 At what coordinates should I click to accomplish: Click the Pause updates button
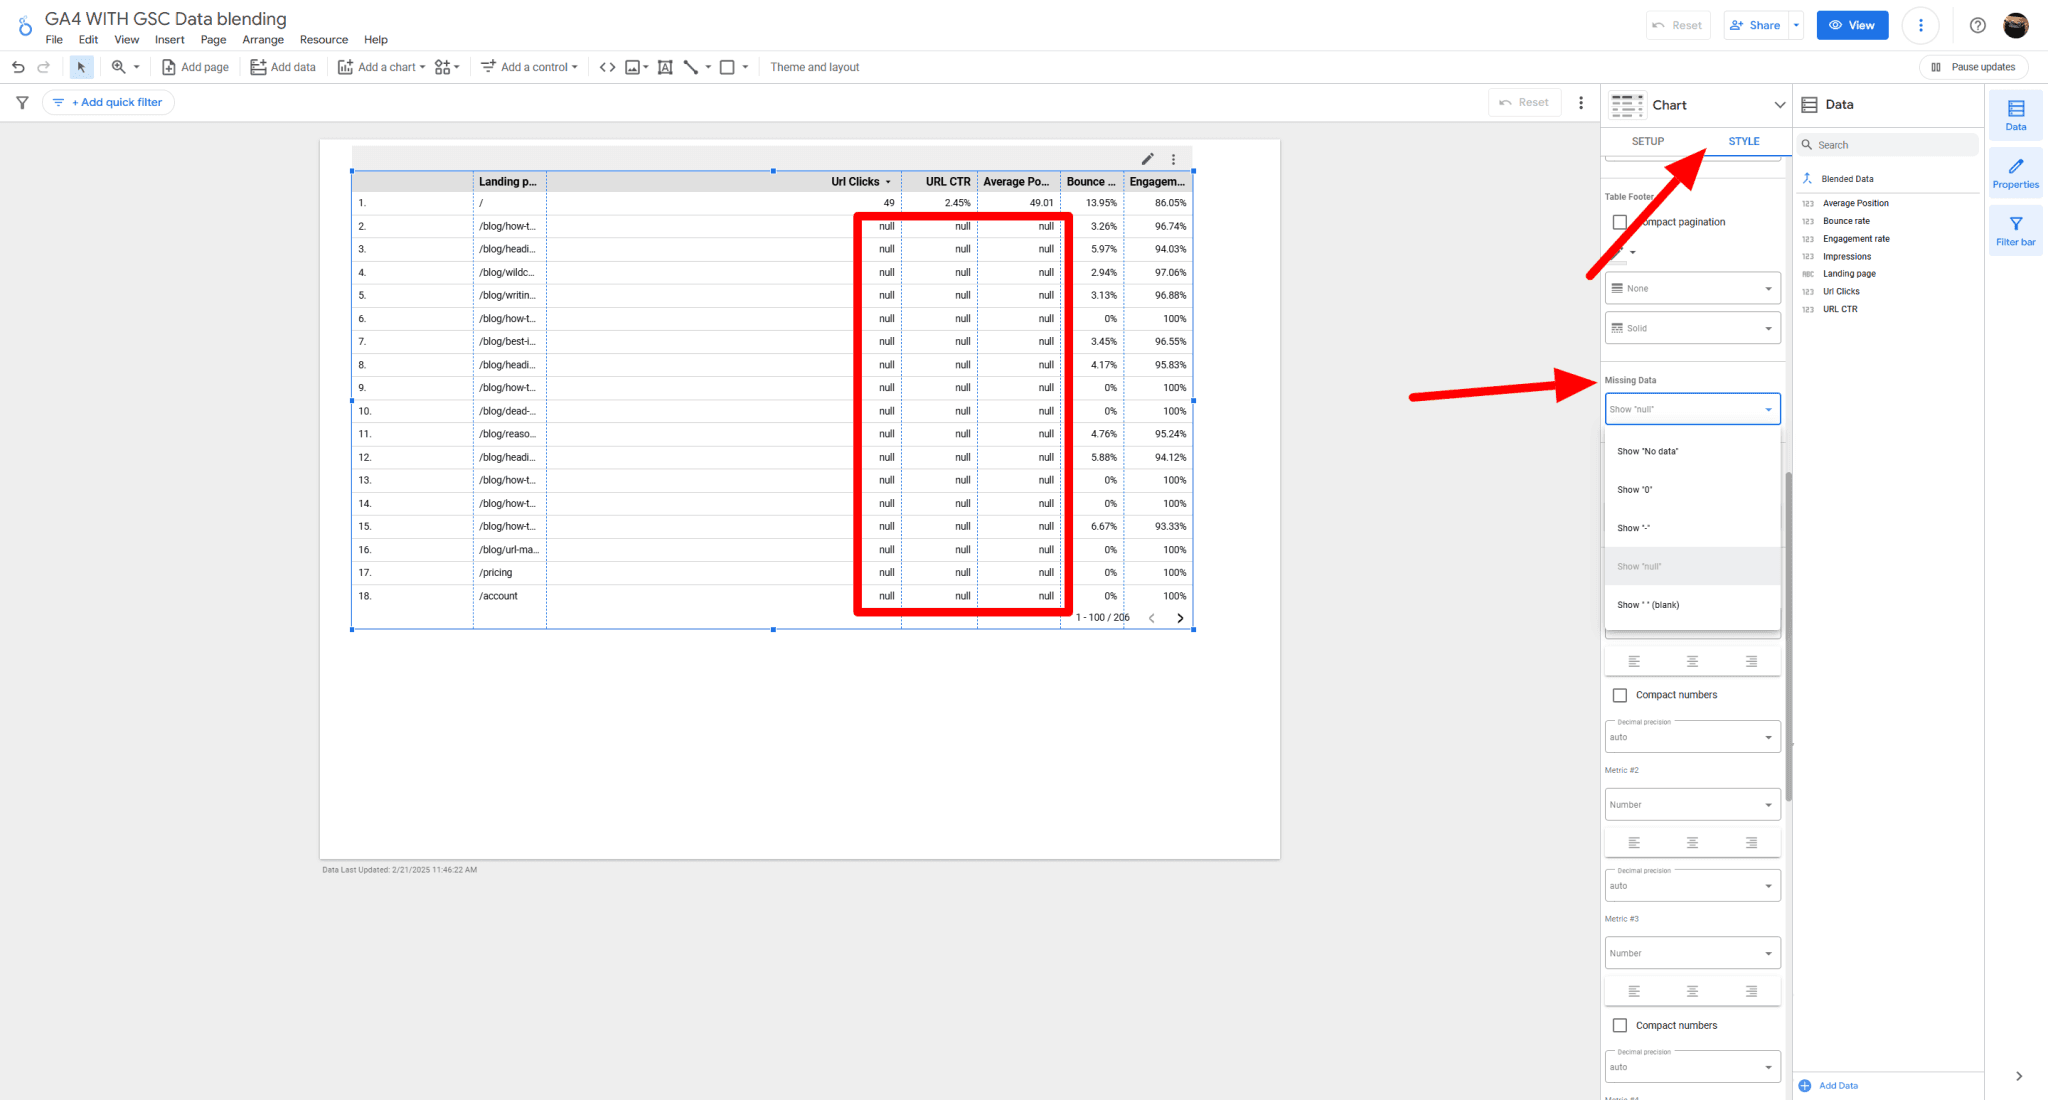(1972, 66)
